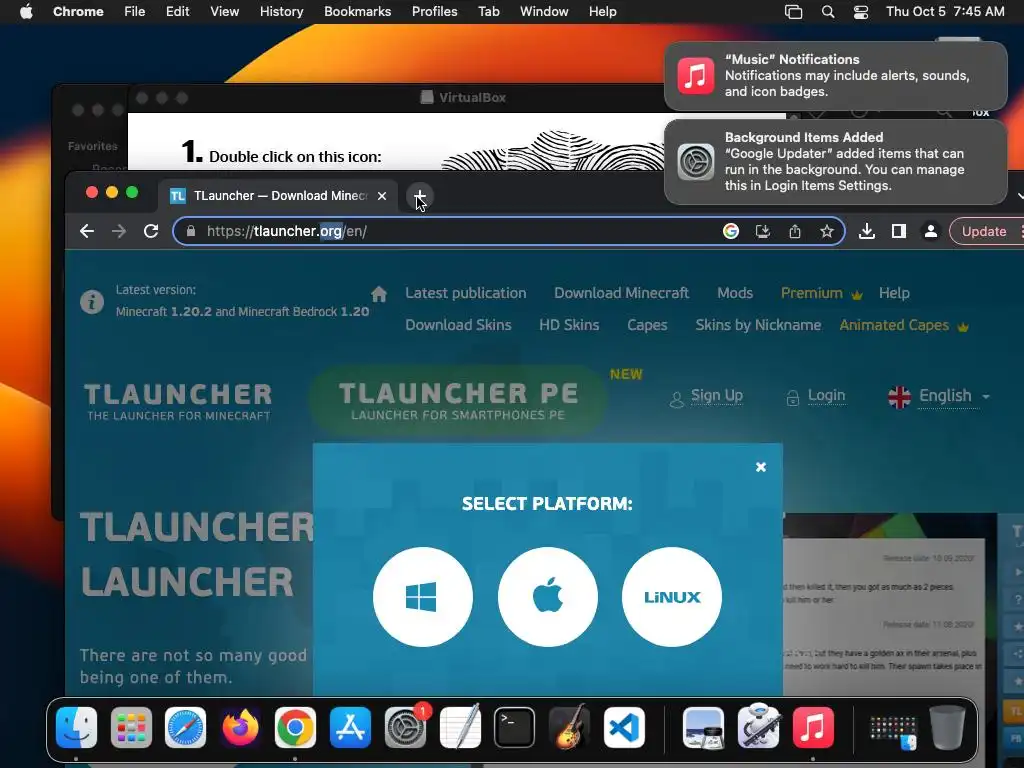Click the share icon in address bar
Viewport: 1024px width, 768px height.
(x=795, y=231)
